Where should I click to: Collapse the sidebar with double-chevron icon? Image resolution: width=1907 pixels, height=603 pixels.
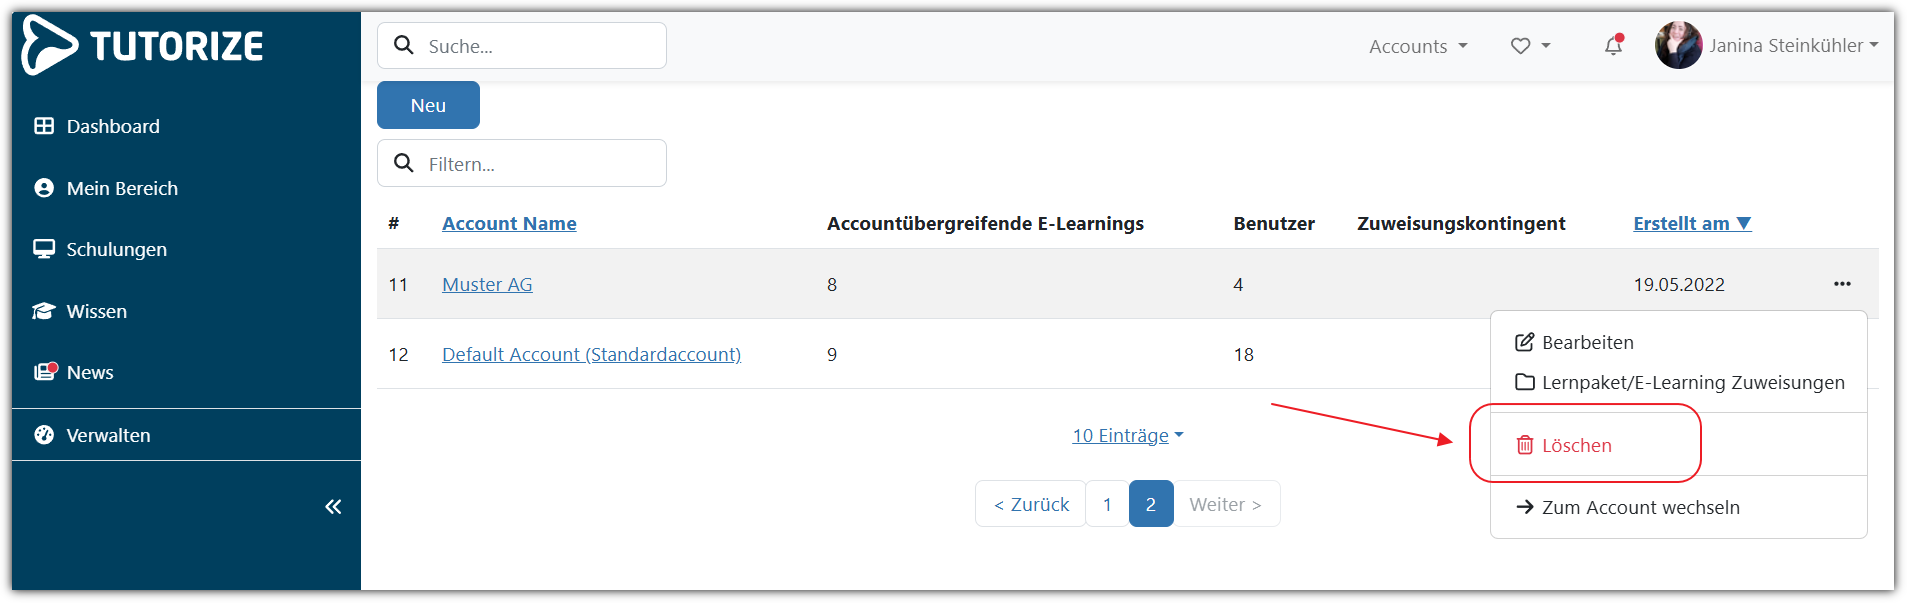pyautogui.click(x=333, y=507)
